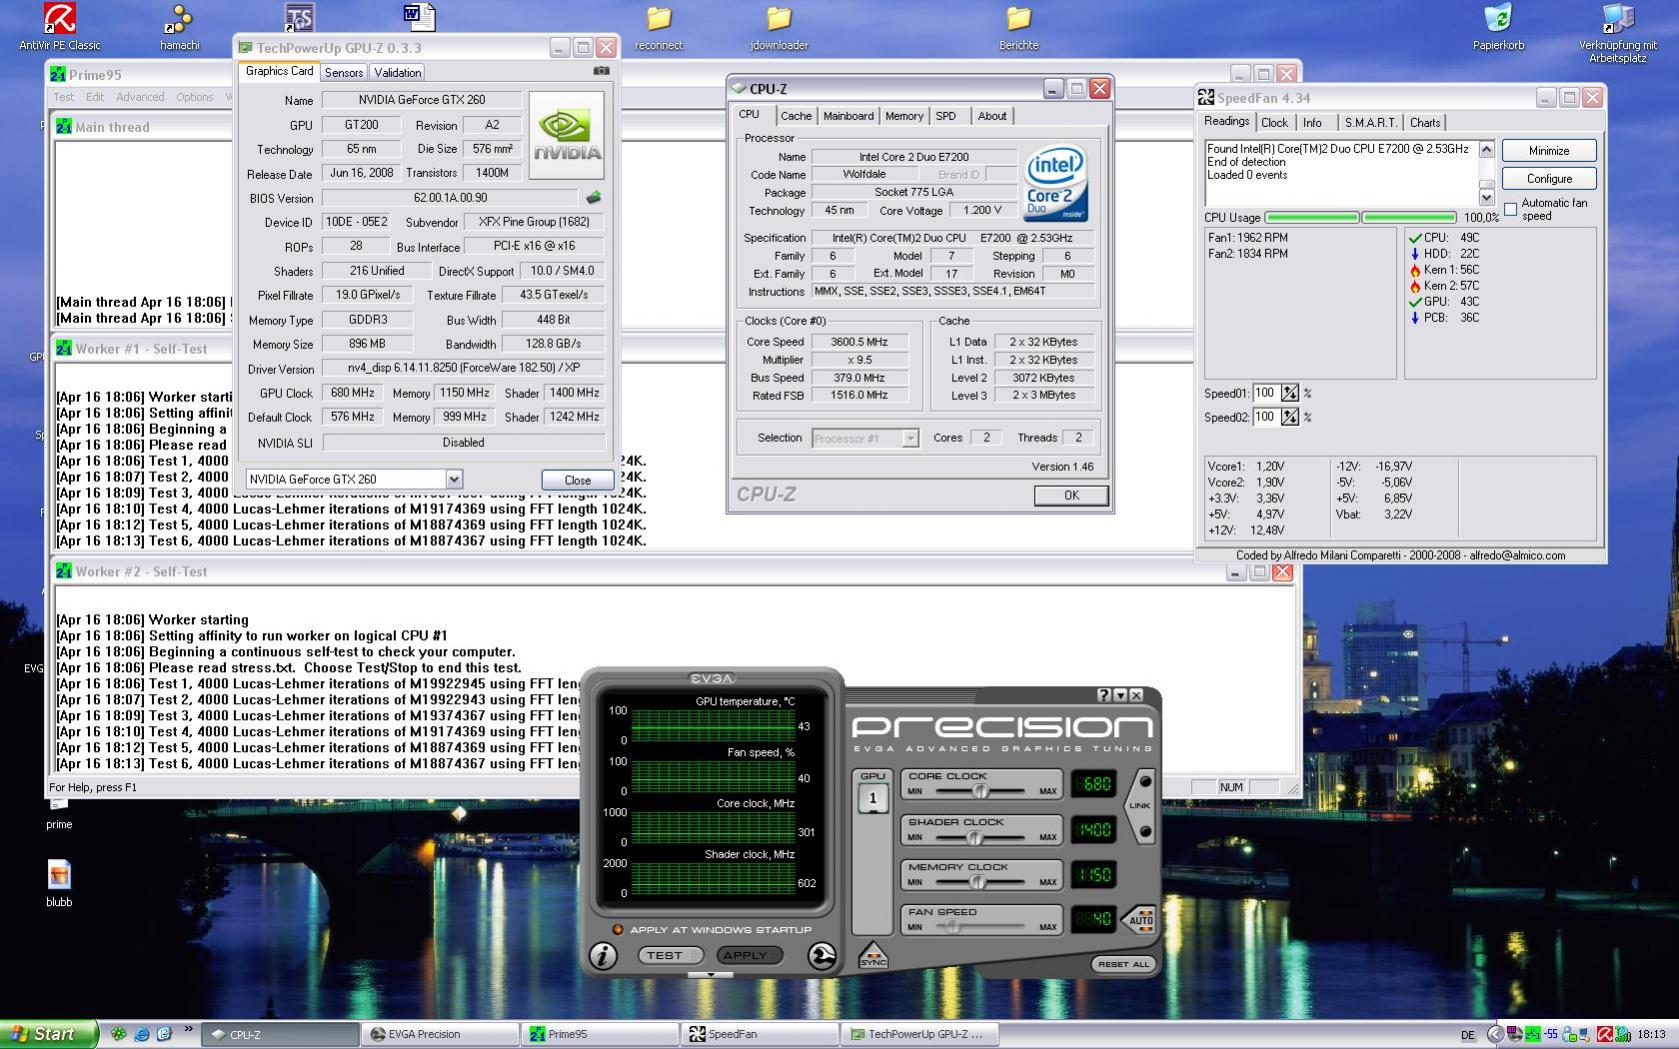The width and height of the screenshot is (1679, 1049).
Task: Show hidden tray icons arrow
Action: pyautogui.click(x=1495, y=1034)
